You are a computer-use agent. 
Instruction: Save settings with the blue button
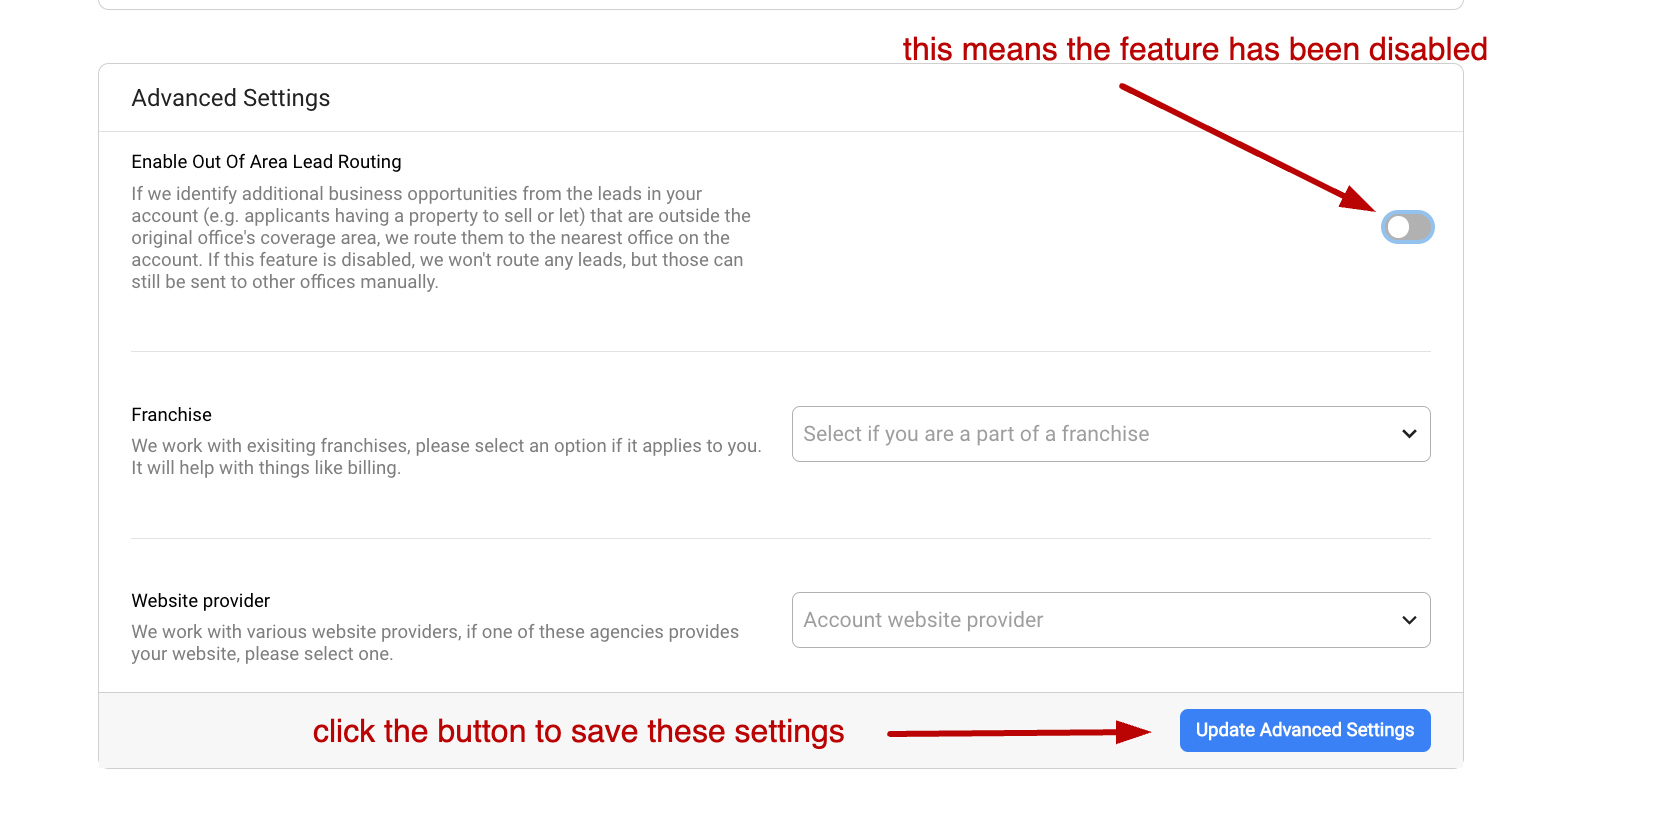(x=1304, y=730)
